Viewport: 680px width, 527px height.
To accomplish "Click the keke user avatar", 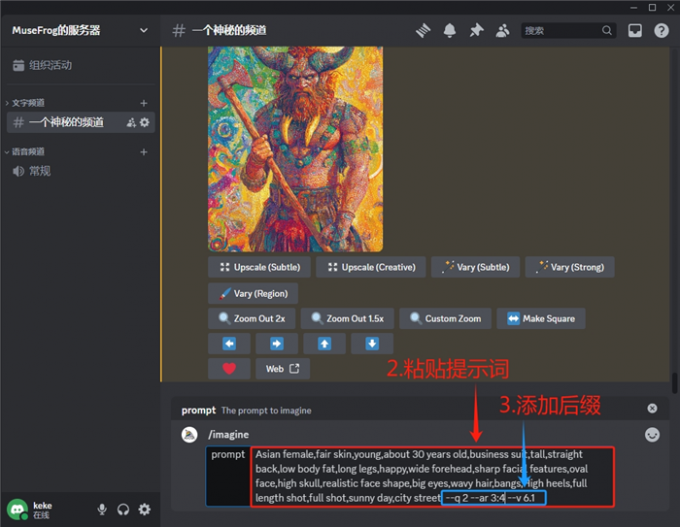I will coord(17,509).
